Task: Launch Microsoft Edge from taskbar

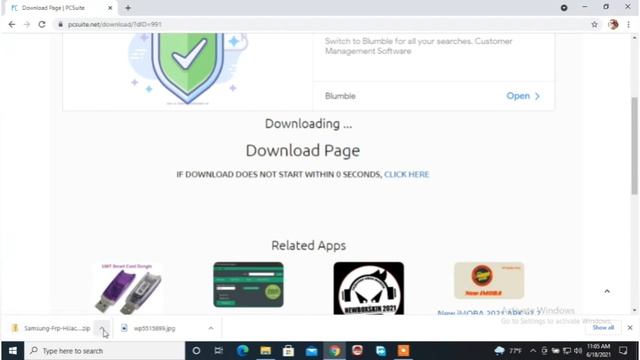Action: [242, 351]
